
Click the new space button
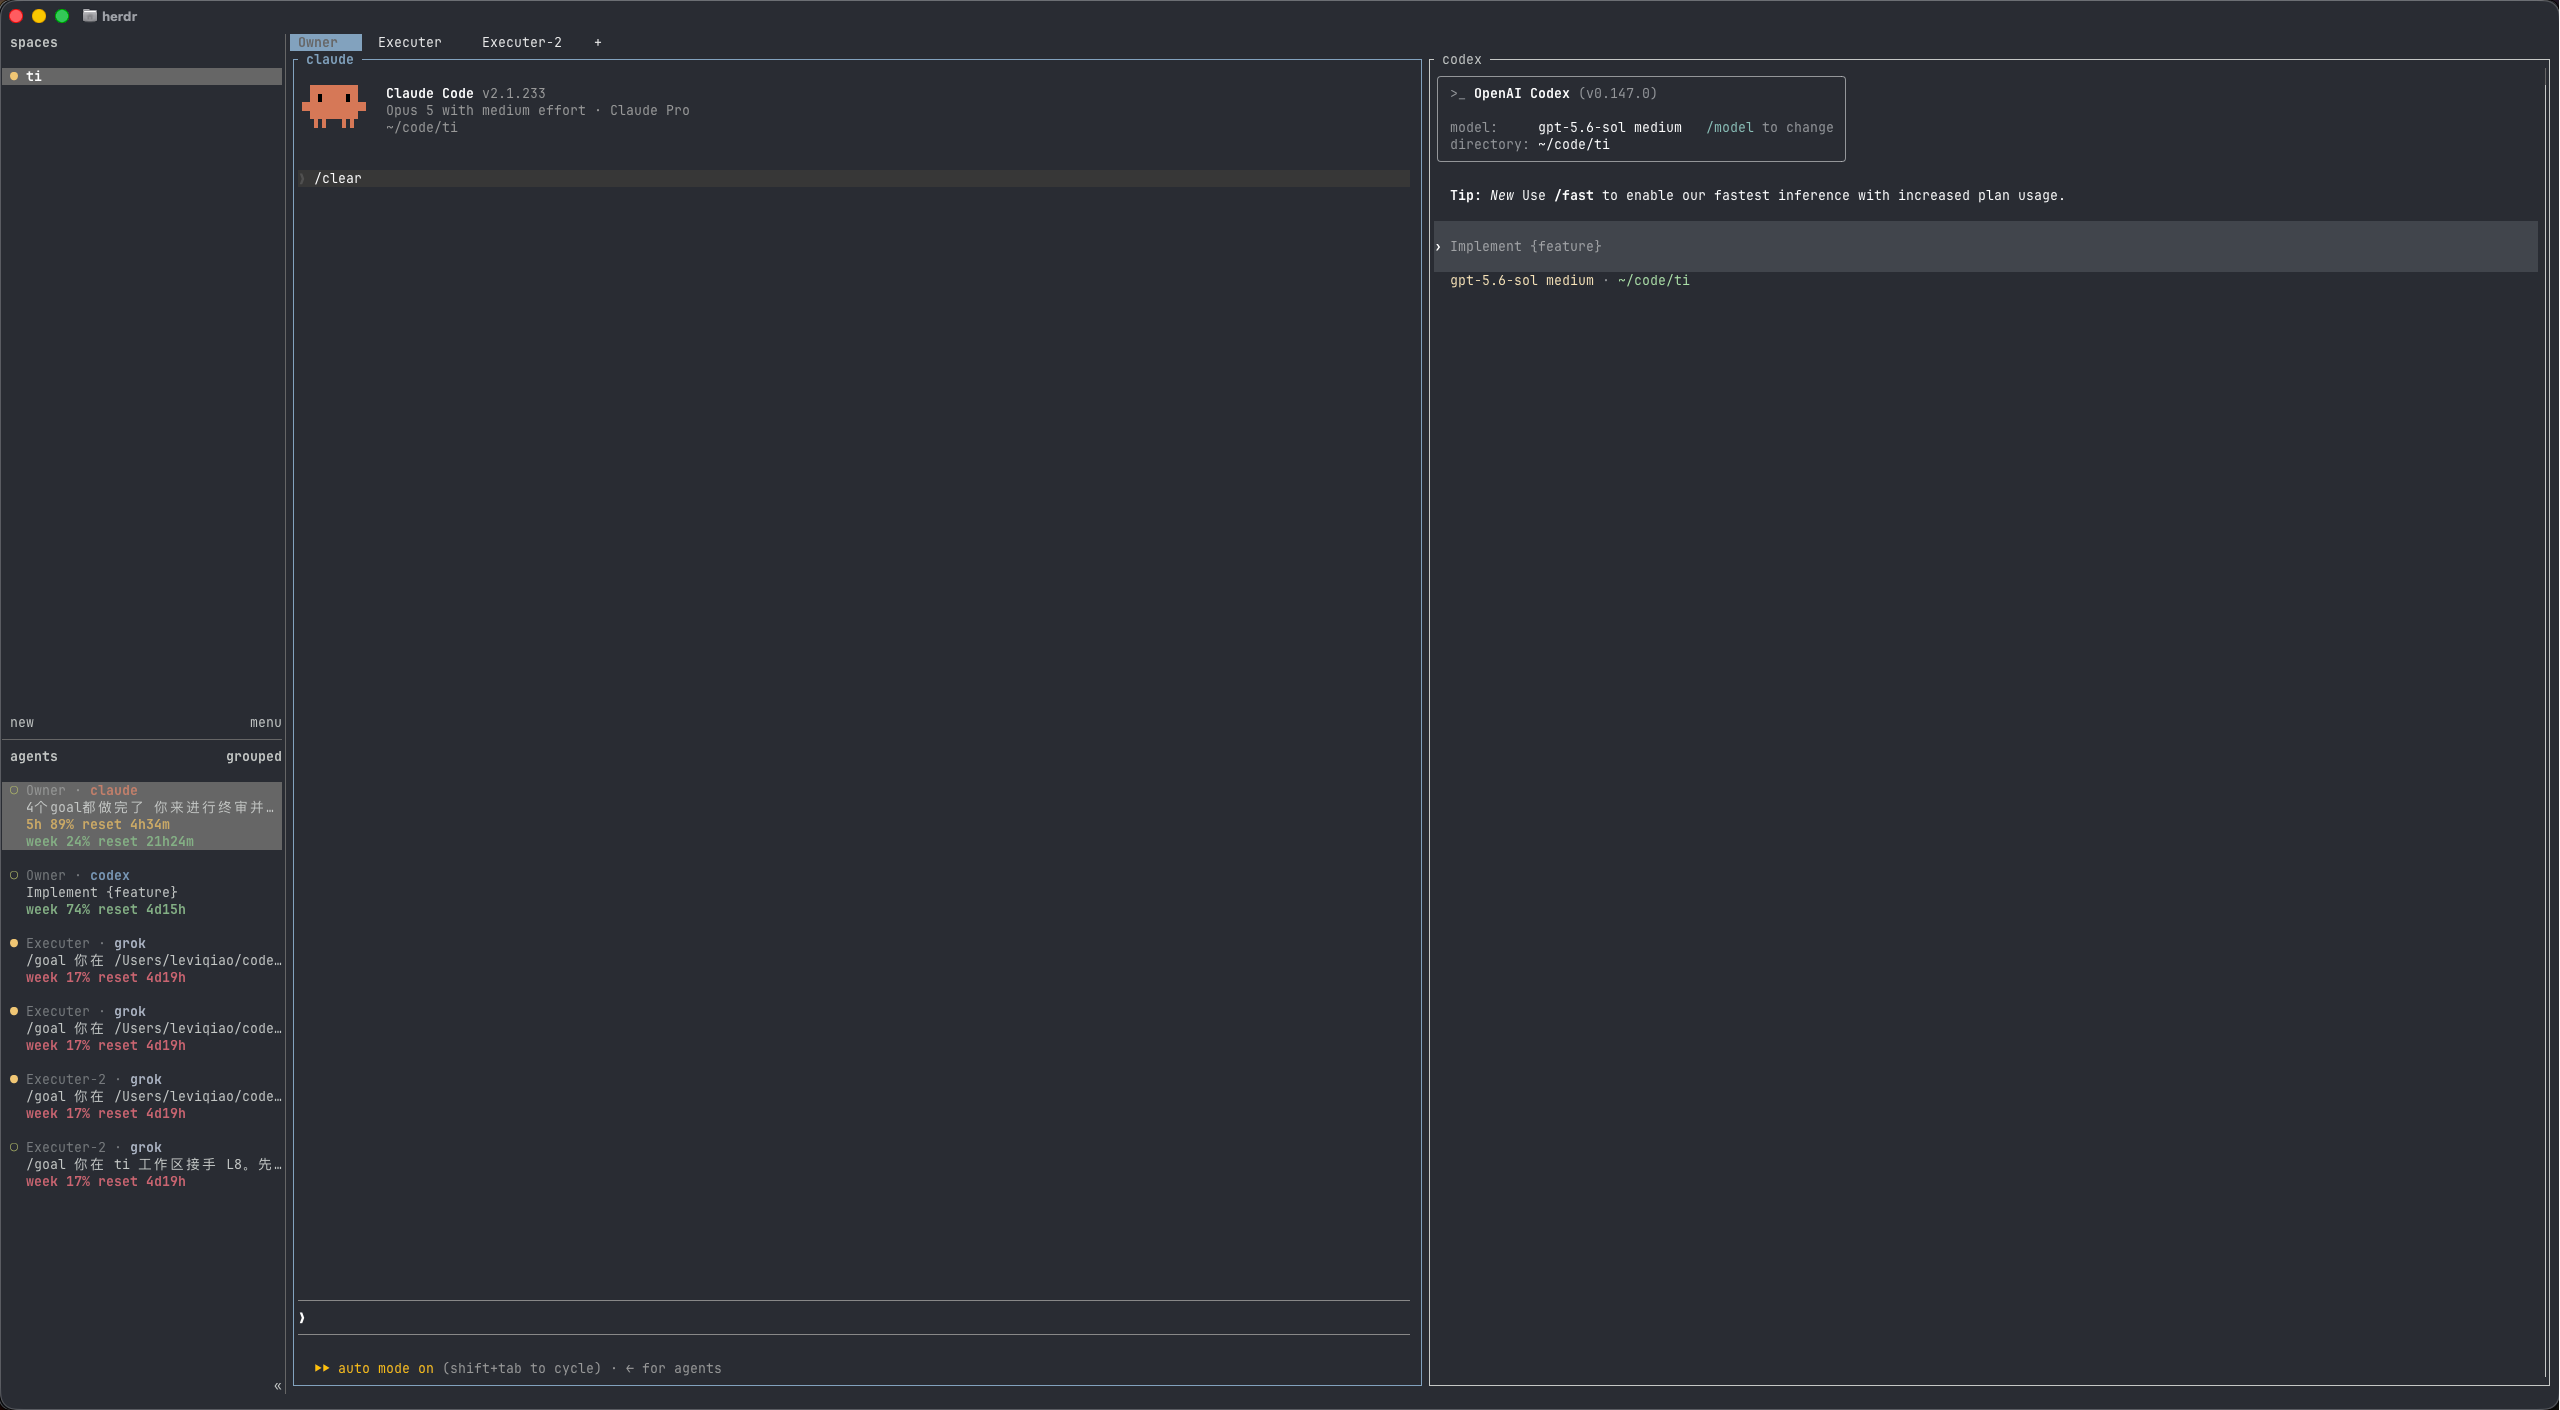[22, 722]
